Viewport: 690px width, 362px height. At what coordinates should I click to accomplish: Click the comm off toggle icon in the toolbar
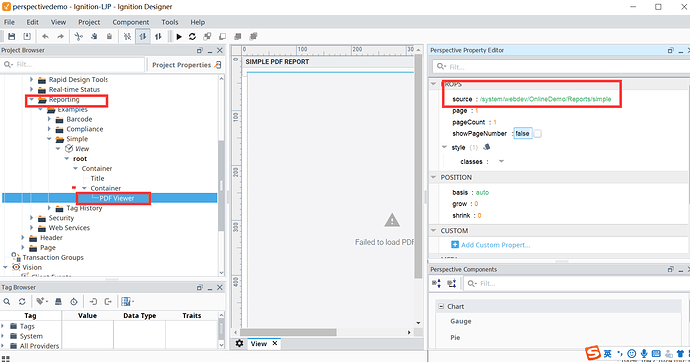pos(127,37)
